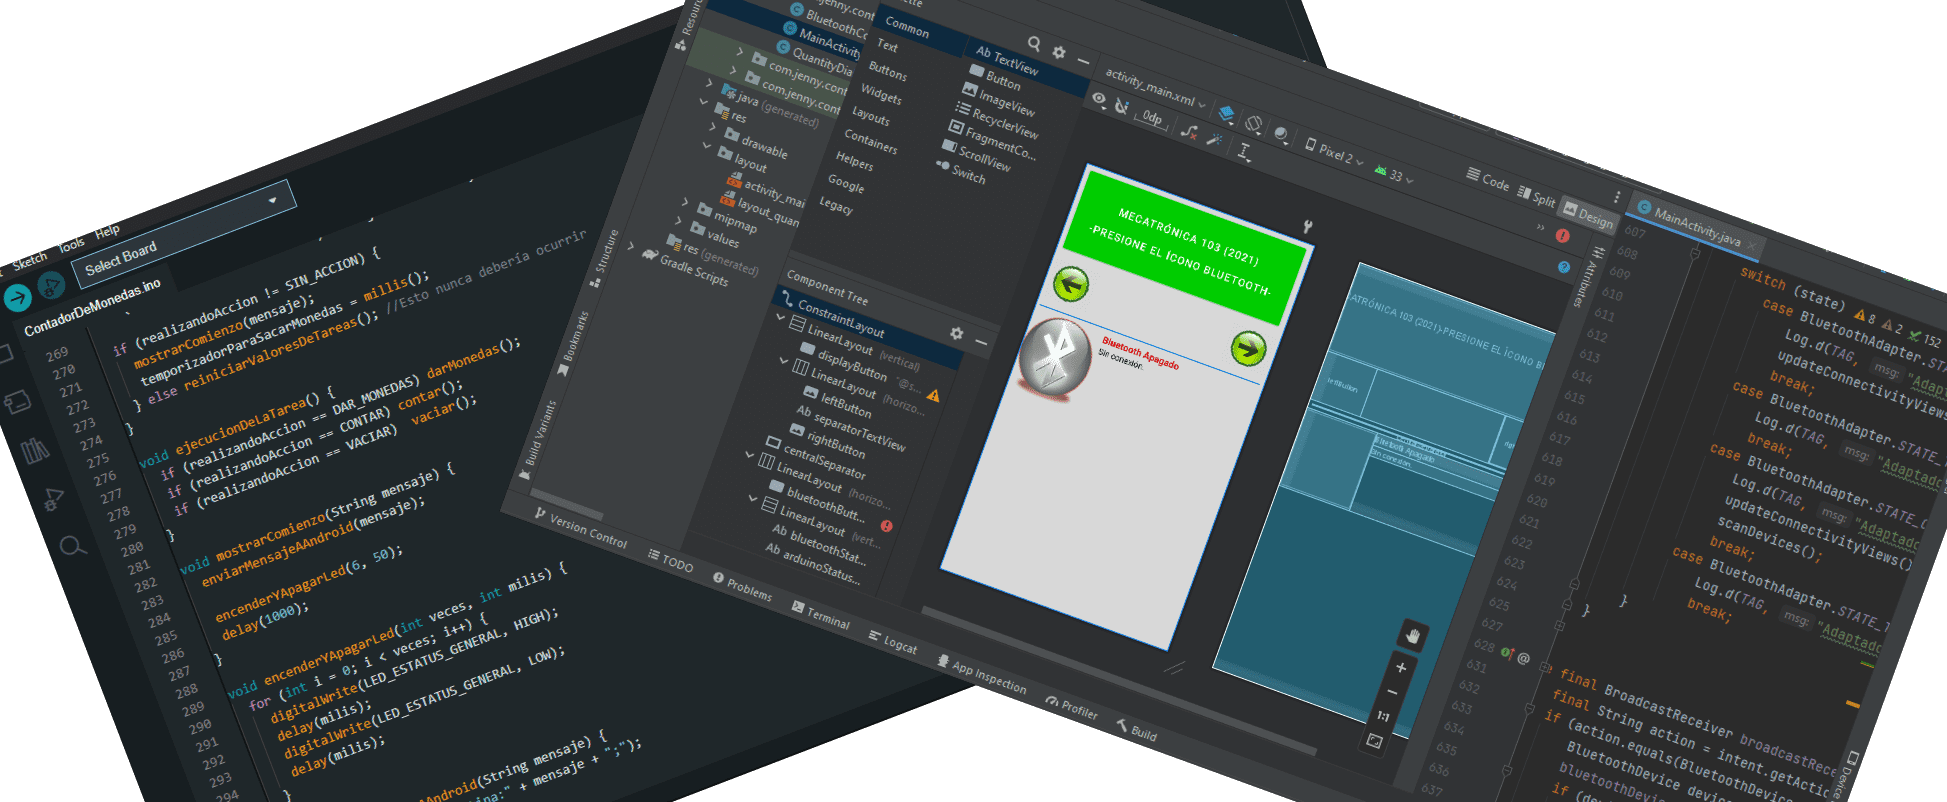Click the Arduino debug button beside upload
The image size is (1947, 802).
pyautogui.click(x=51, y=287)
